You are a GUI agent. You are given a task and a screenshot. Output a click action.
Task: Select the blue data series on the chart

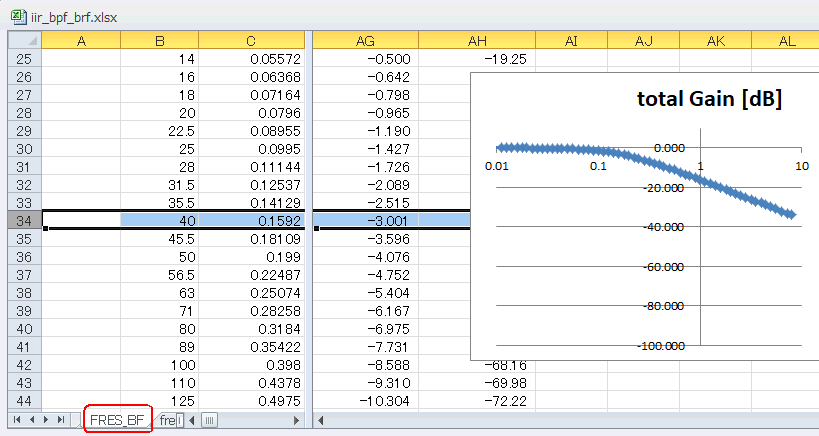(x=645, y=172)
